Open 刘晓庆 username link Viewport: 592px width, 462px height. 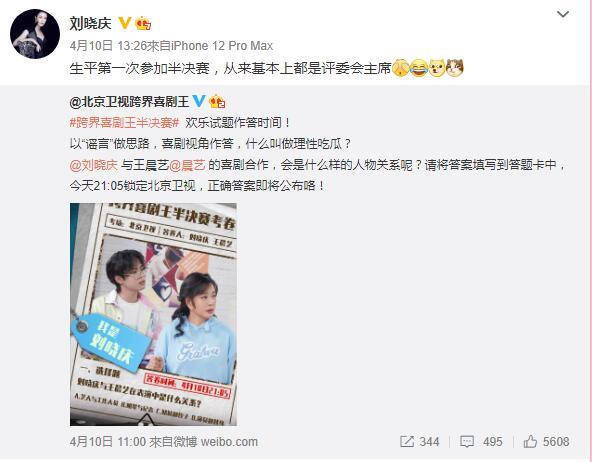[91, 23]
